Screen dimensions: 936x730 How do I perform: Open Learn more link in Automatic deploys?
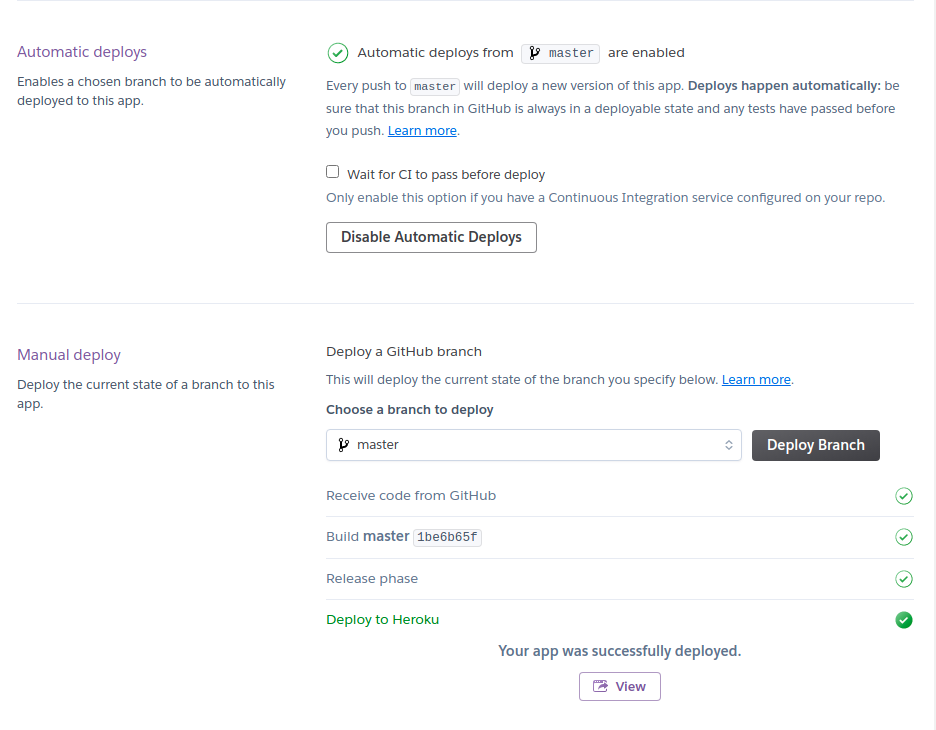coord(422,131)
